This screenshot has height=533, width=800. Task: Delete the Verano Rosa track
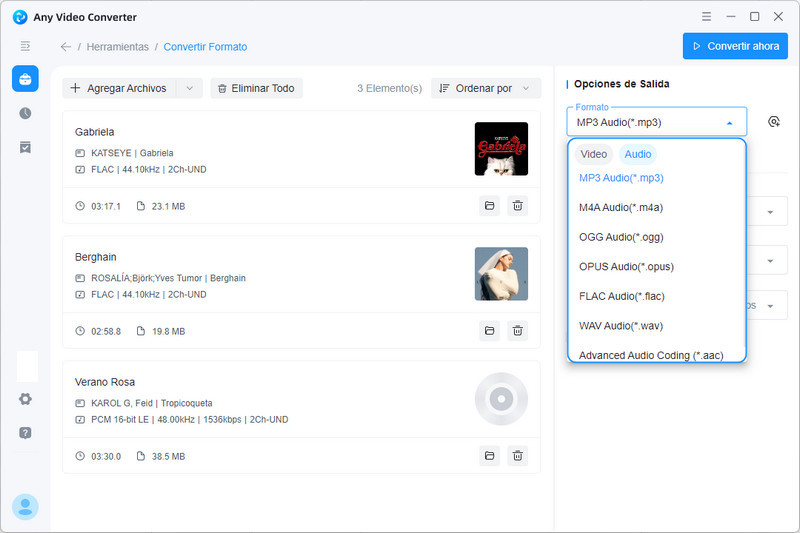pyautogui.click(x=517, y=455)
